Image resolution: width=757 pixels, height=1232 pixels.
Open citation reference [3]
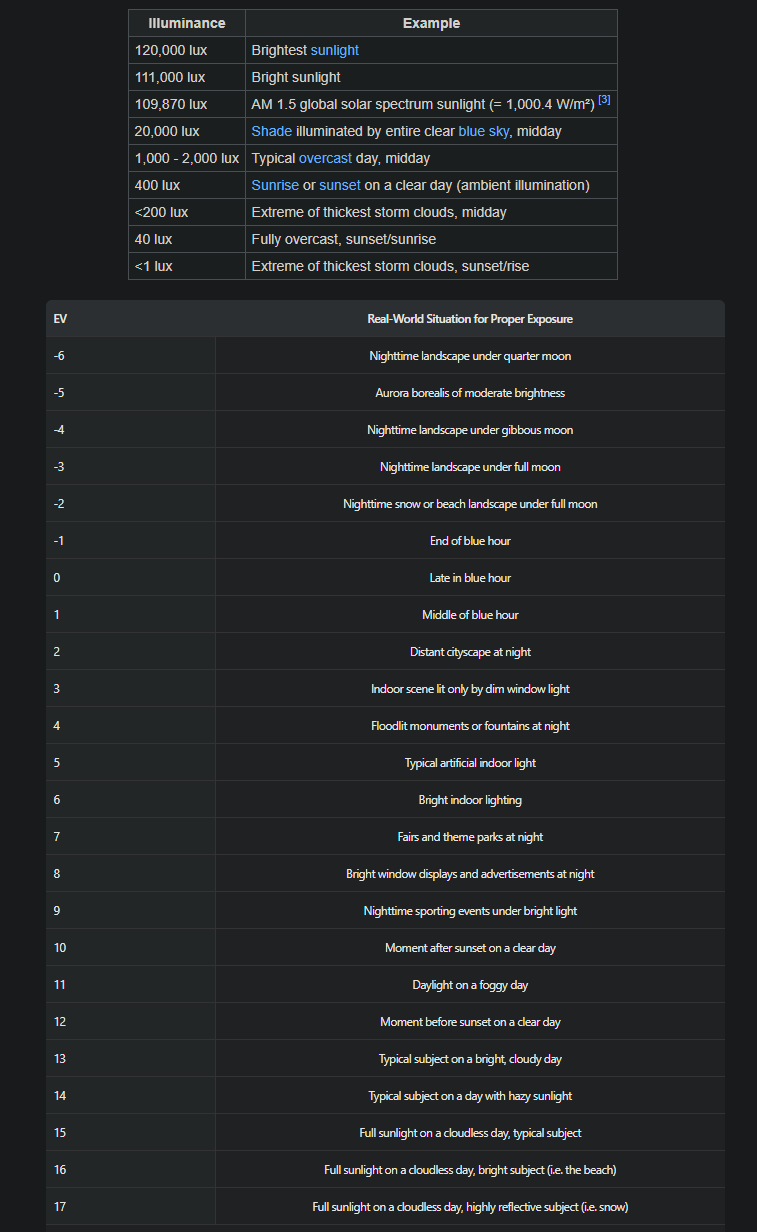tap(604, 100)
